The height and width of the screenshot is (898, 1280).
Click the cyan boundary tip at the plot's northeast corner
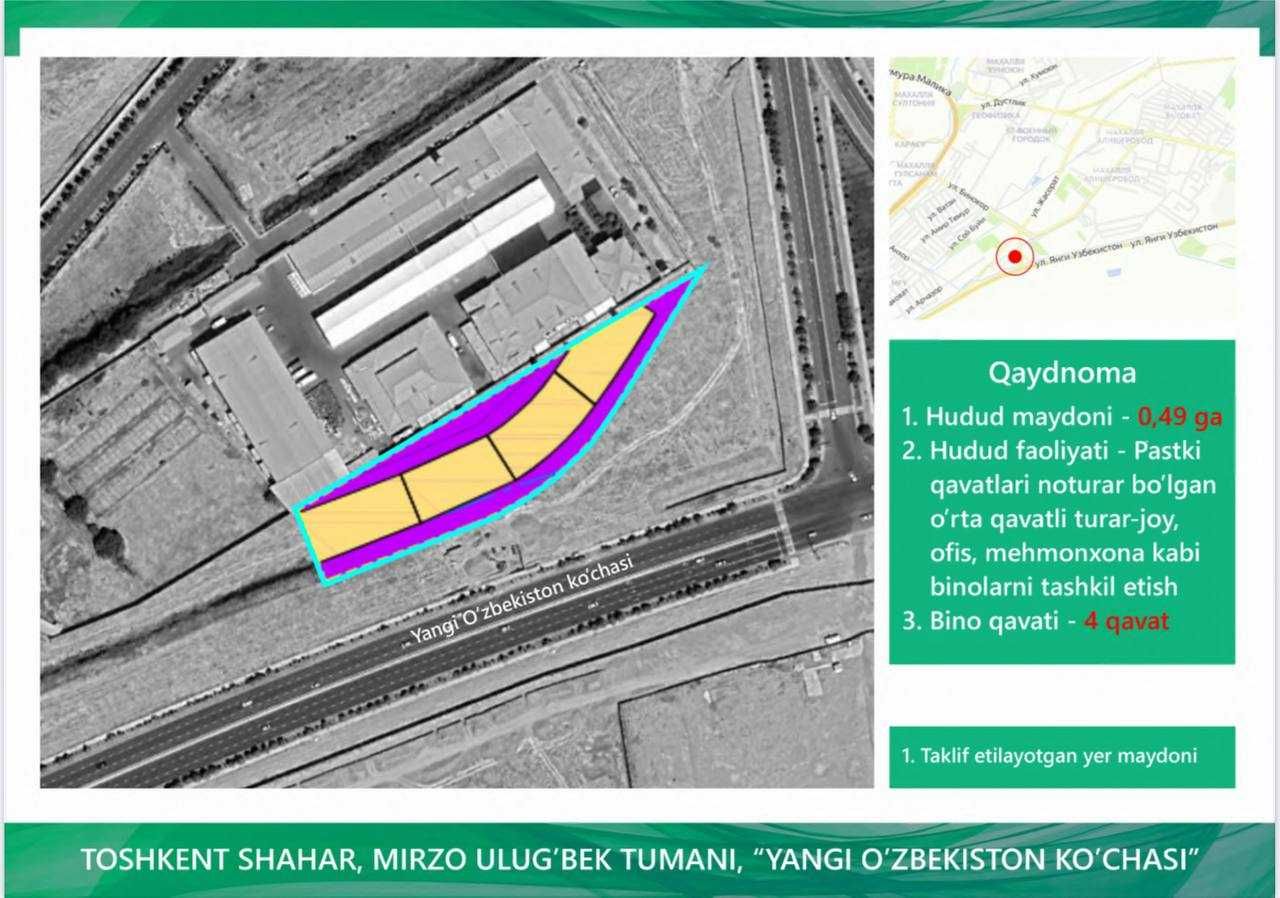[702, 269]
